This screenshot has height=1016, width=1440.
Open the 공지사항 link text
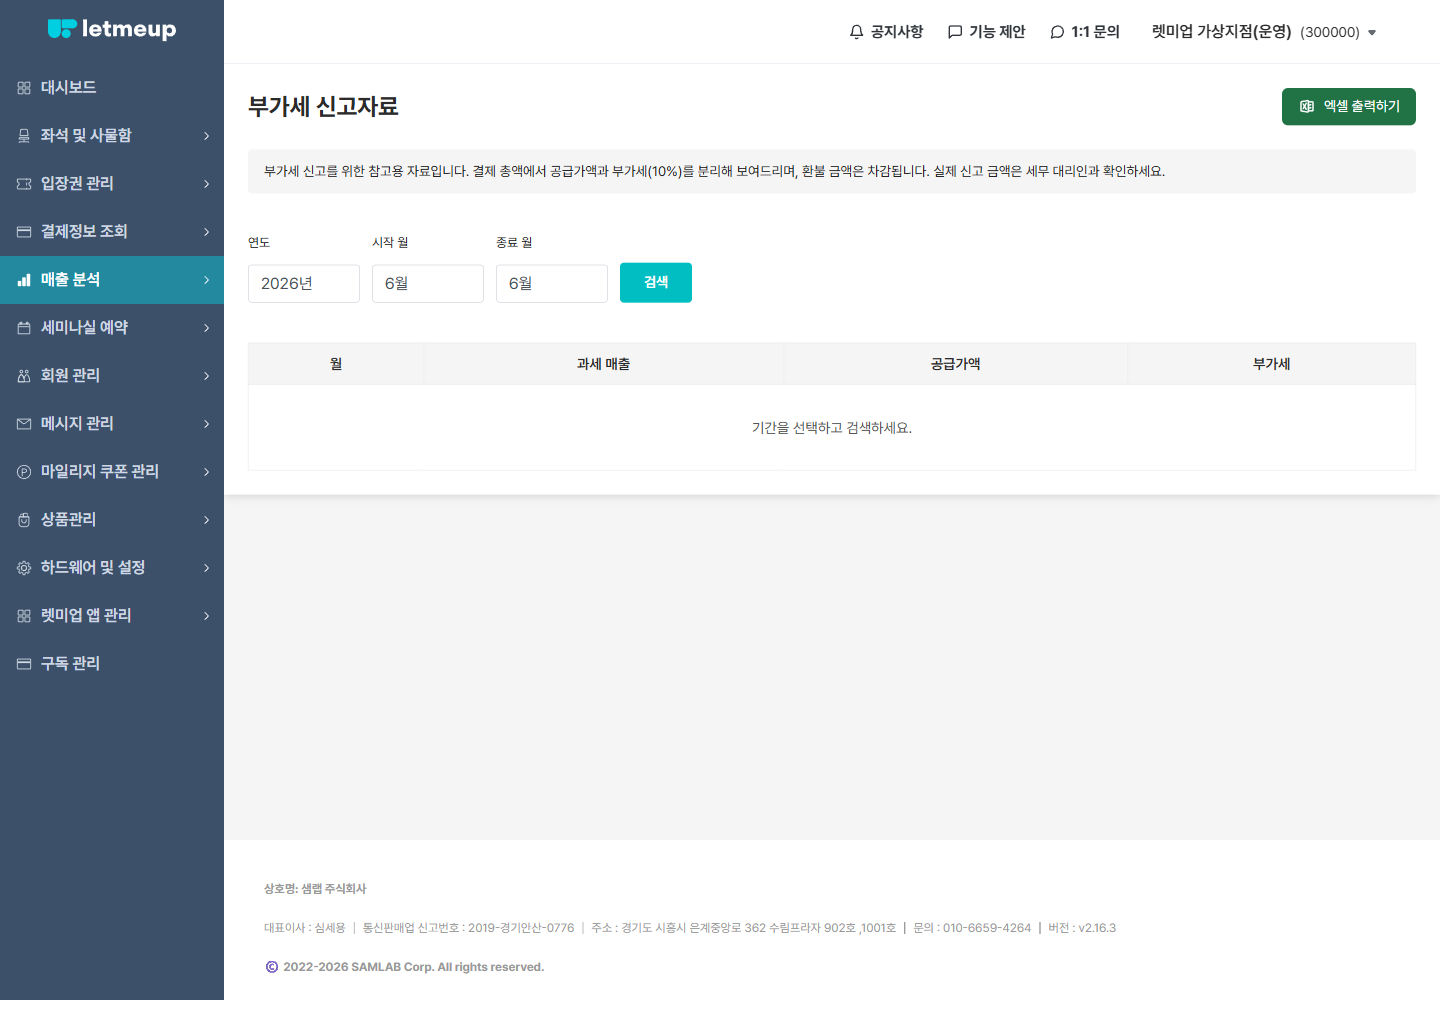click(x=897, y=32)
